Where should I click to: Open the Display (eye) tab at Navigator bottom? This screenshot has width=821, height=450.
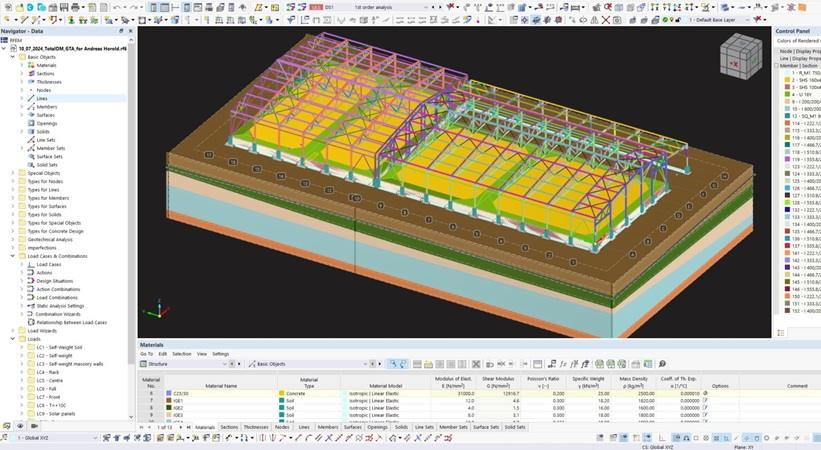click(x=20, y=426)
